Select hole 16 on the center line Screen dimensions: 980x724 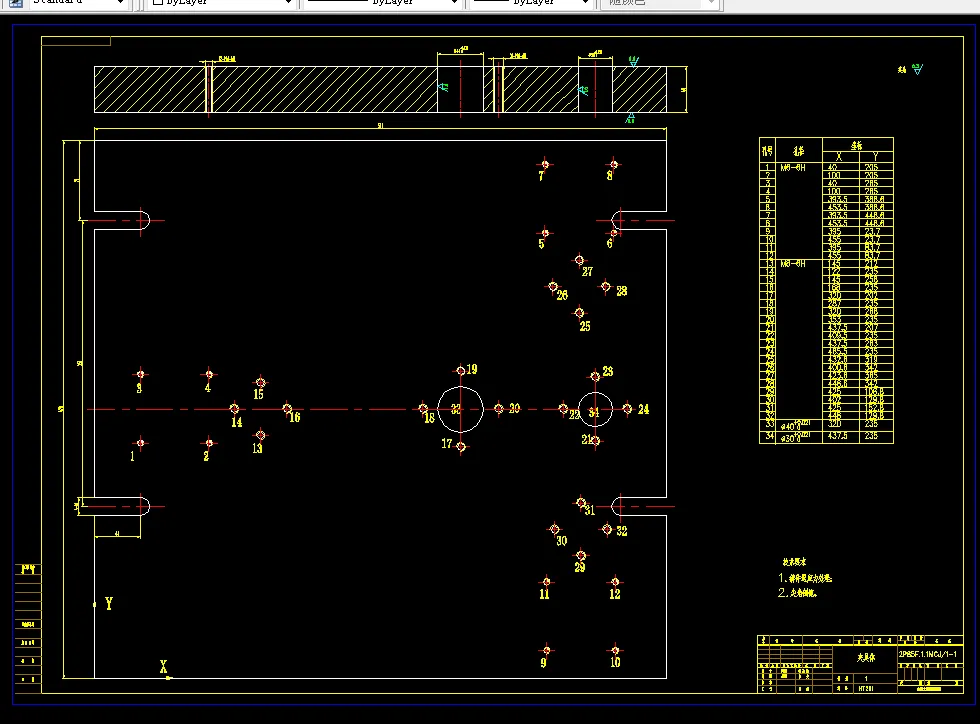287,408
